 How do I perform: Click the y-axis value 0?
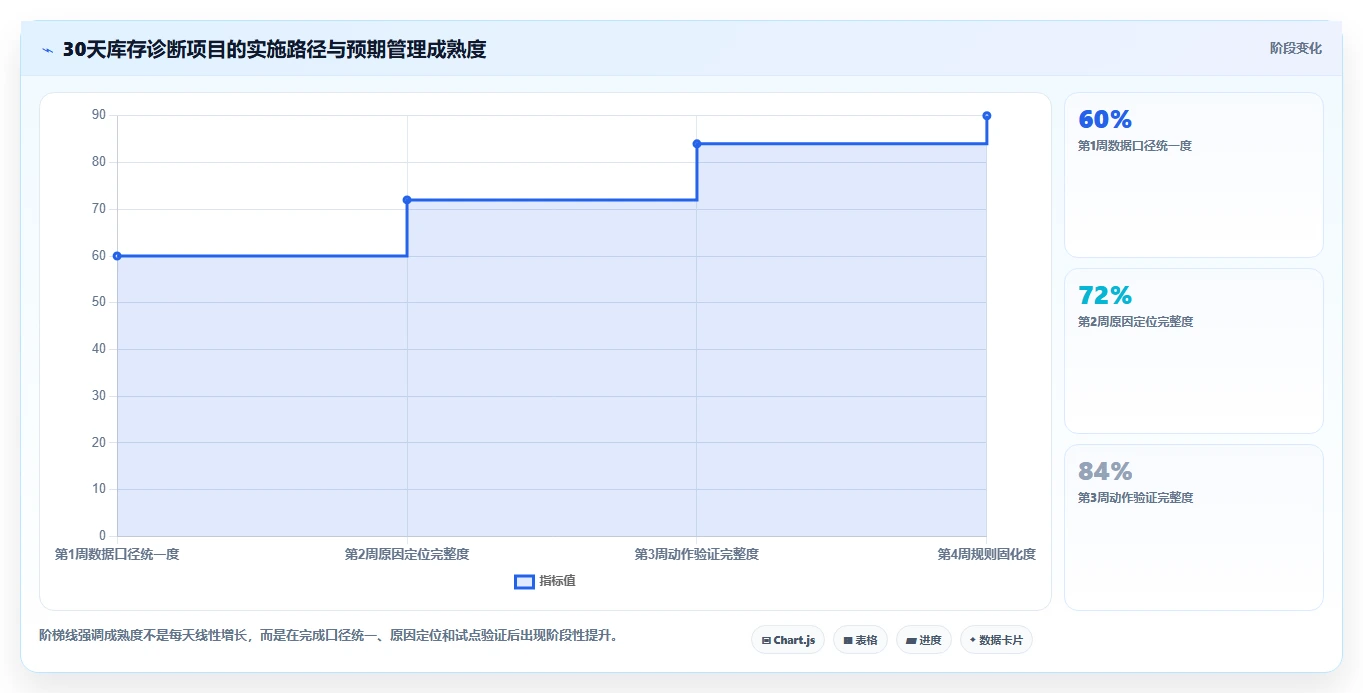[102, 536]
